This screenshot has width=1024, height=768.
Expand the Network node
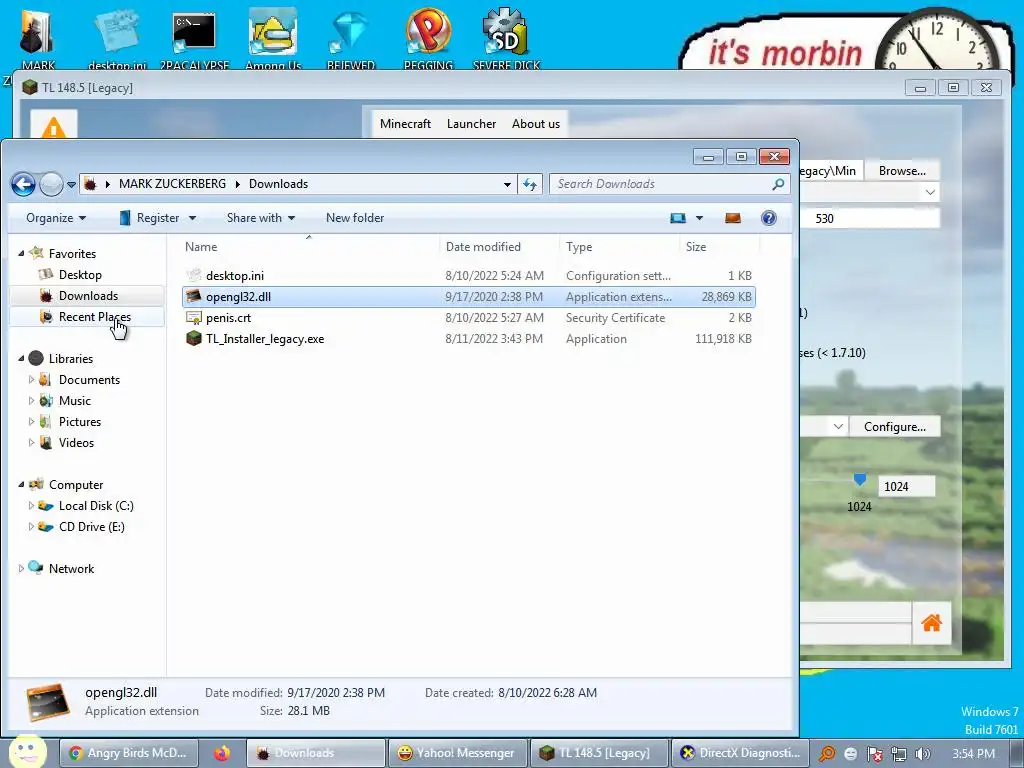click(x=21, y=569)
